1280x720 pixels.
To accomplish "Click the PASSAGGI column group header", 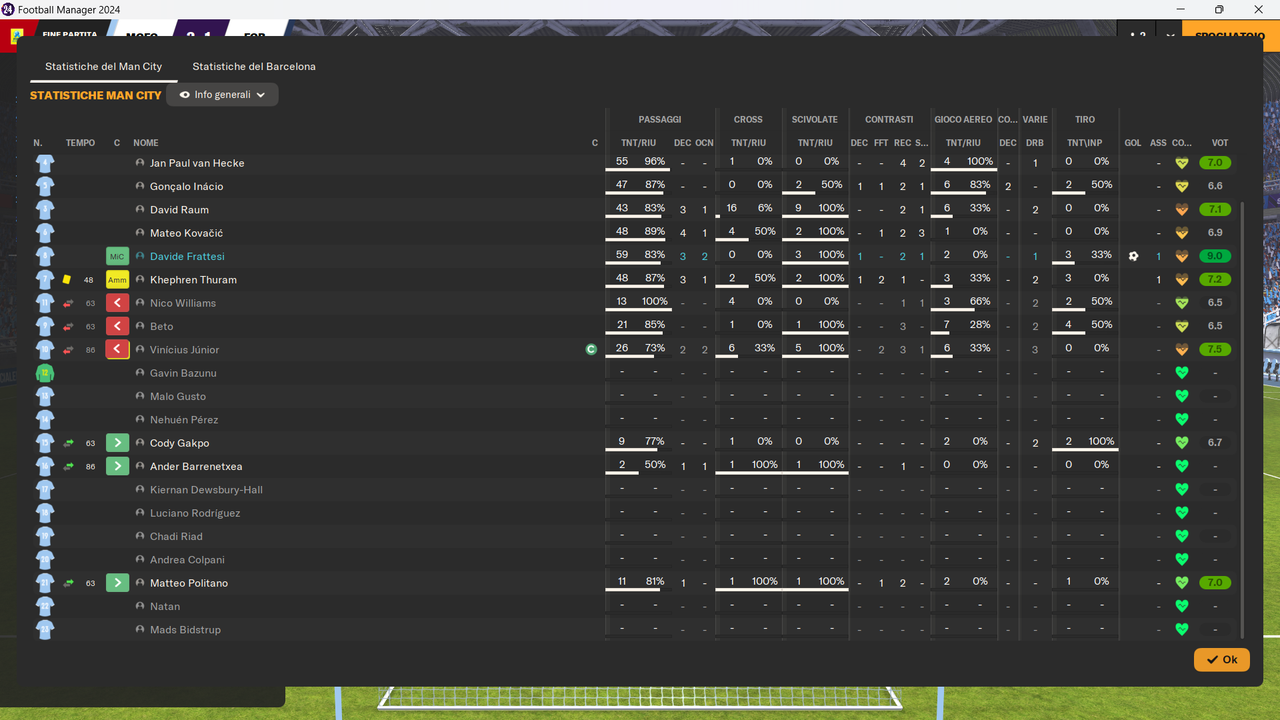I will click(x=660, y=120).
